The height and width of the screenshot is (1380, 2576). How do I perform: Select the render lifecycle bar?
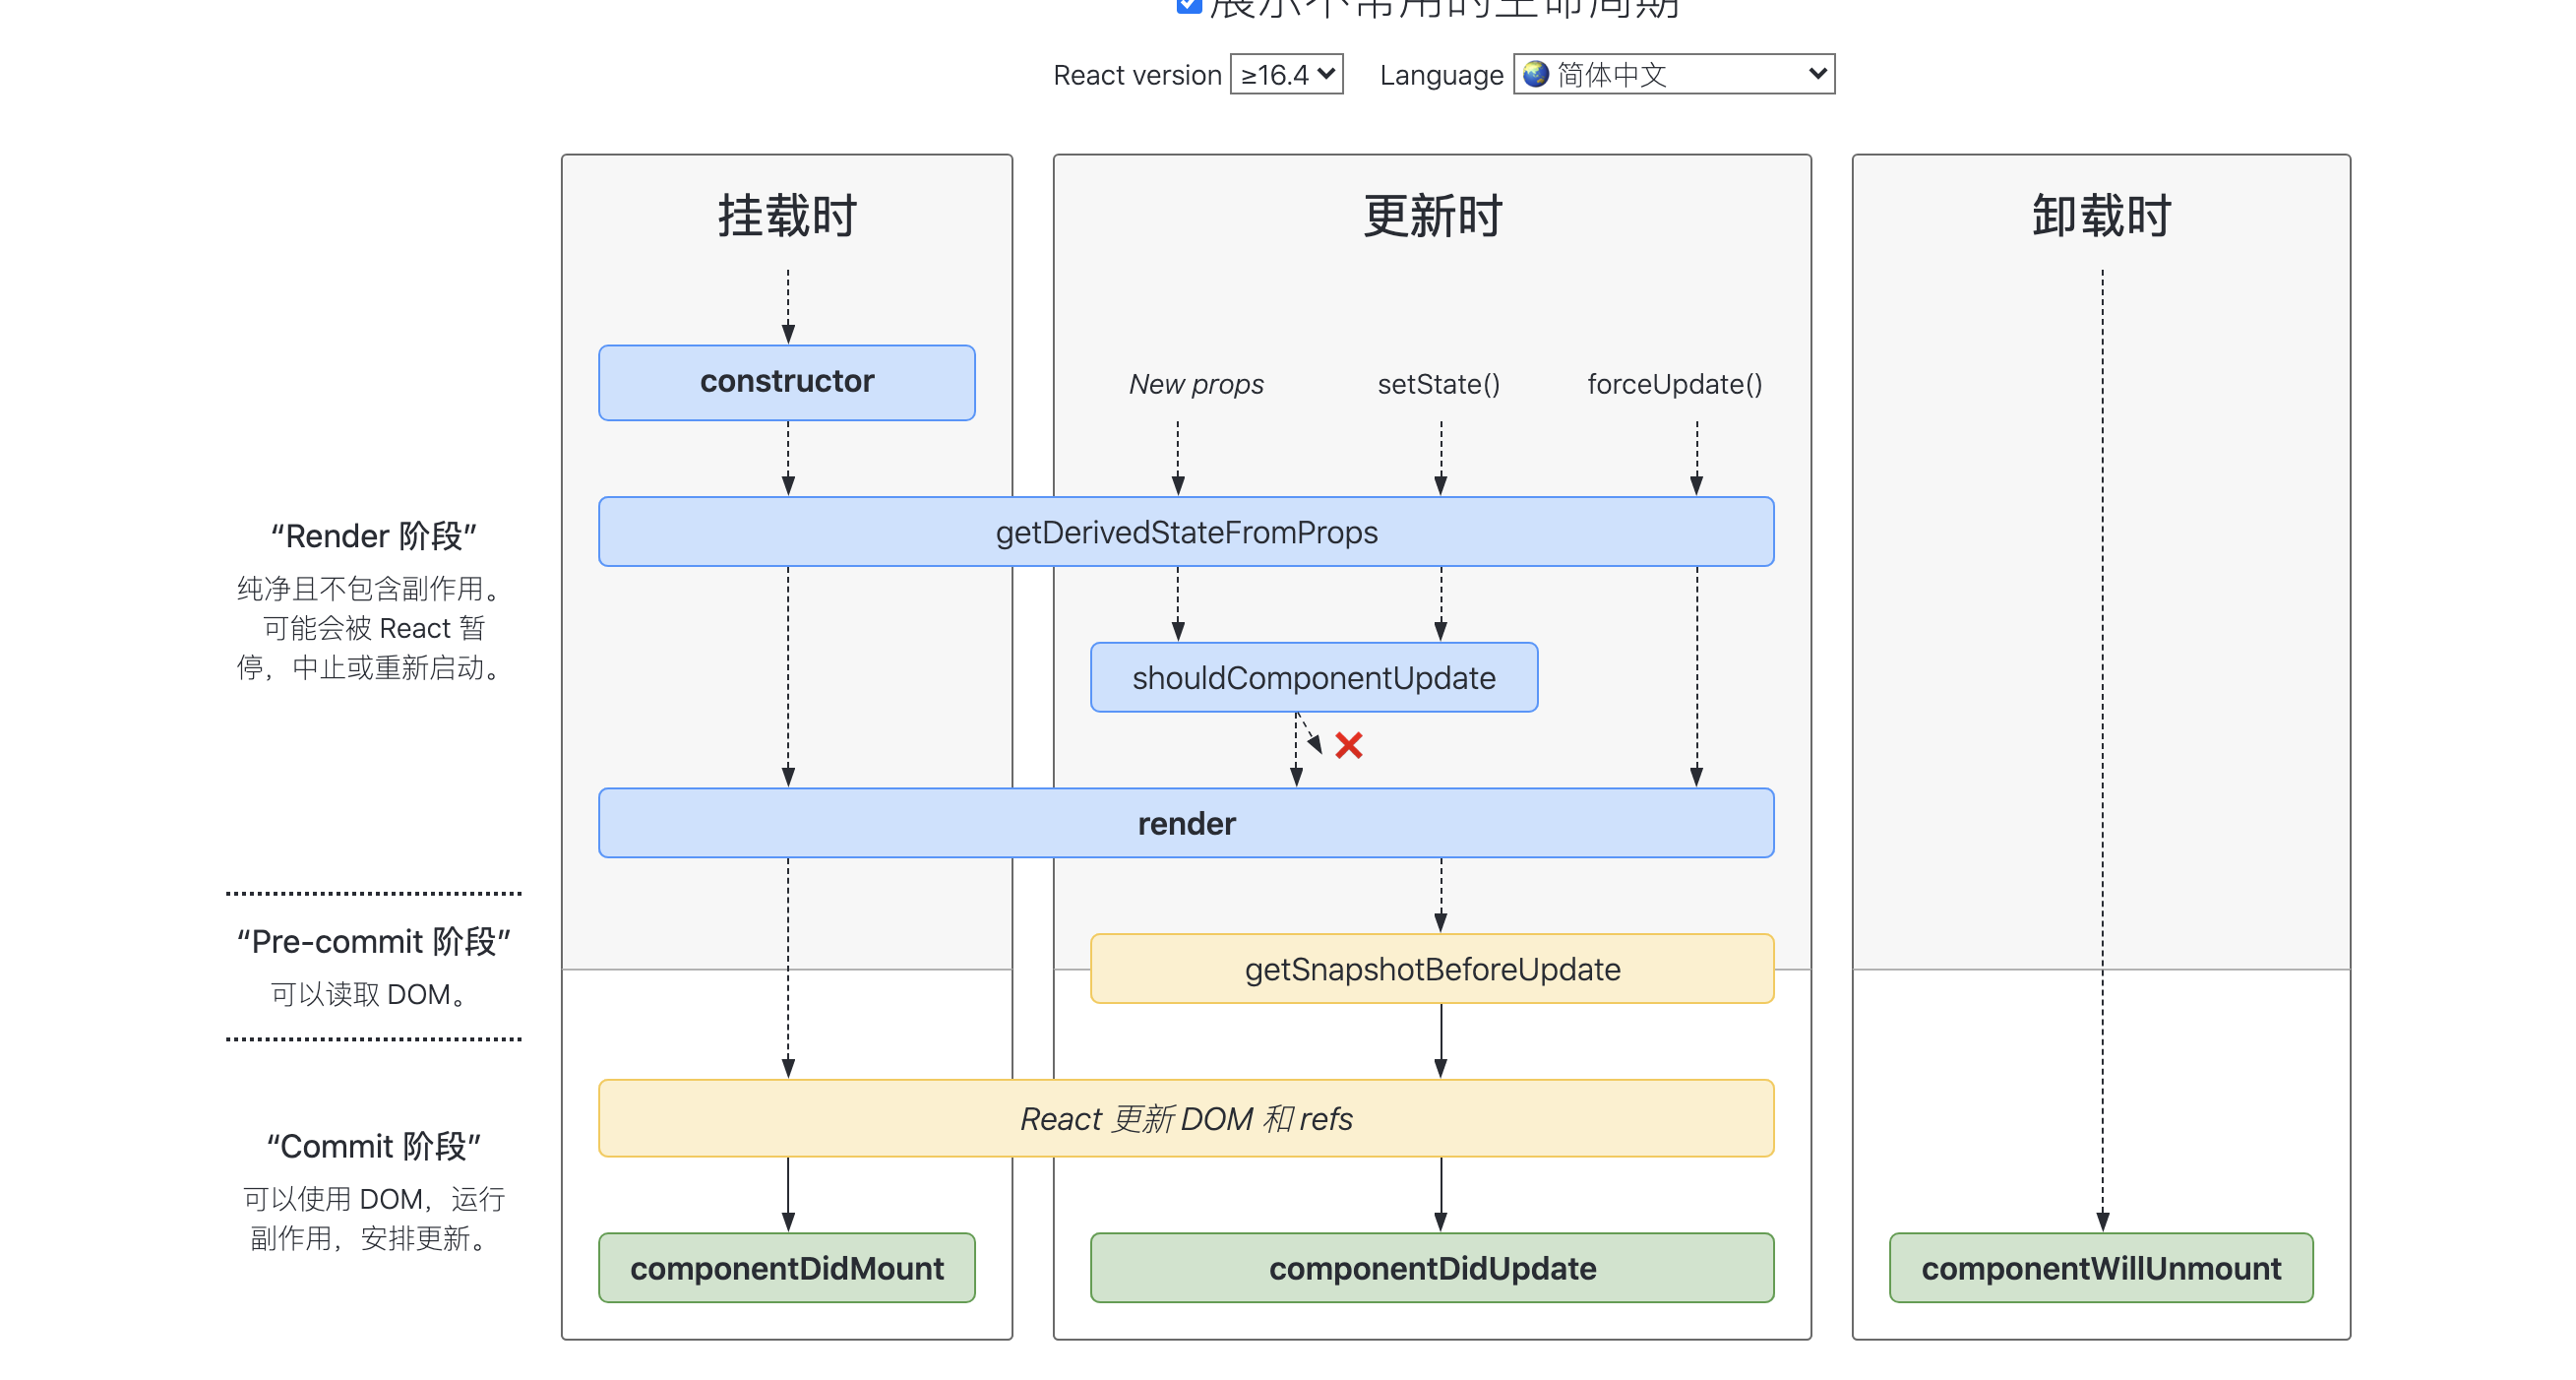pos(1186,823)
